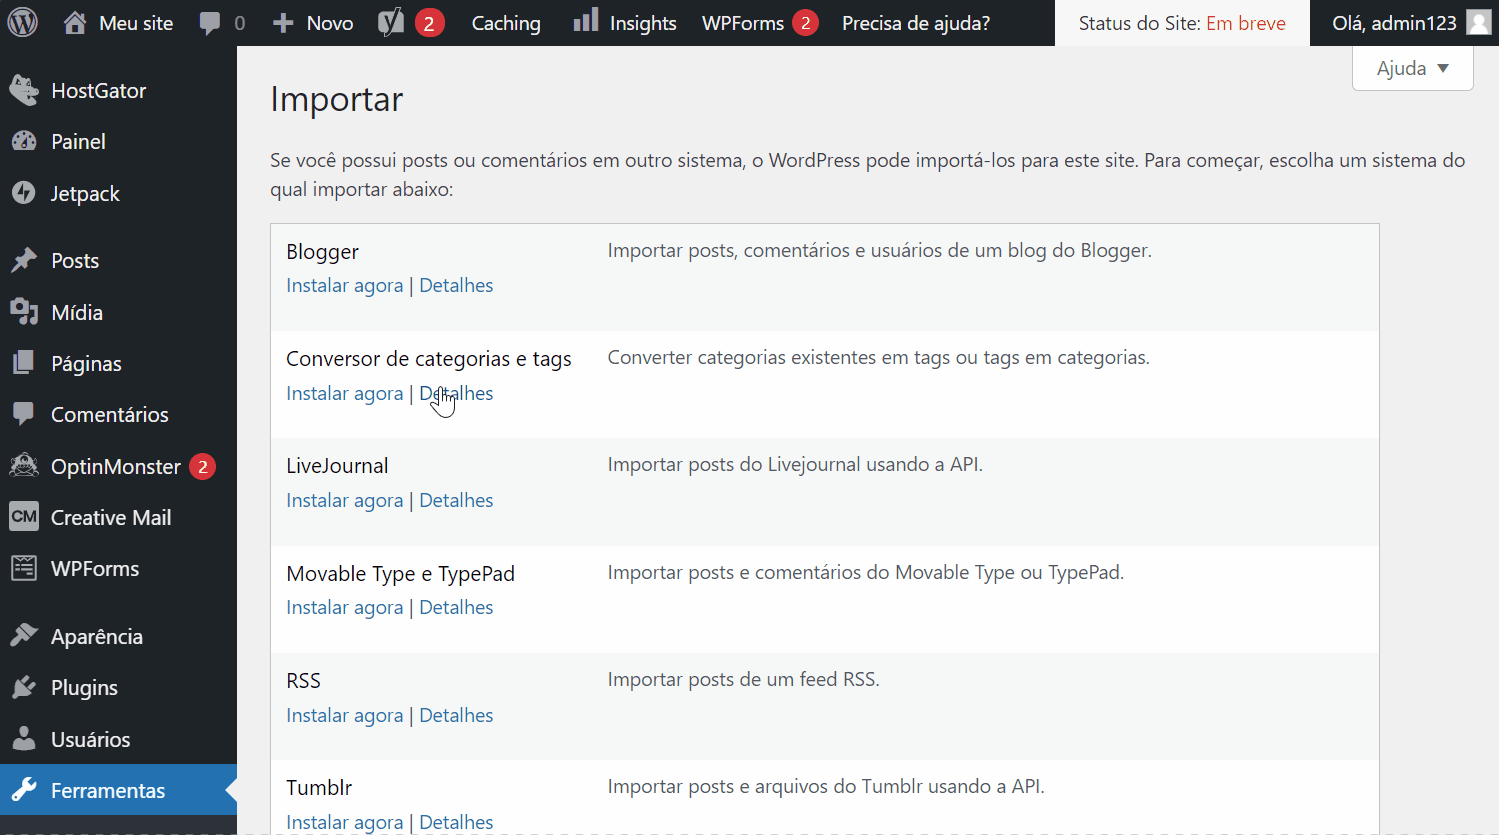The width and height of the screenshot is (1499, 835).
Task: Open Detalhes for Blogger importer
Action: point(456,285)
